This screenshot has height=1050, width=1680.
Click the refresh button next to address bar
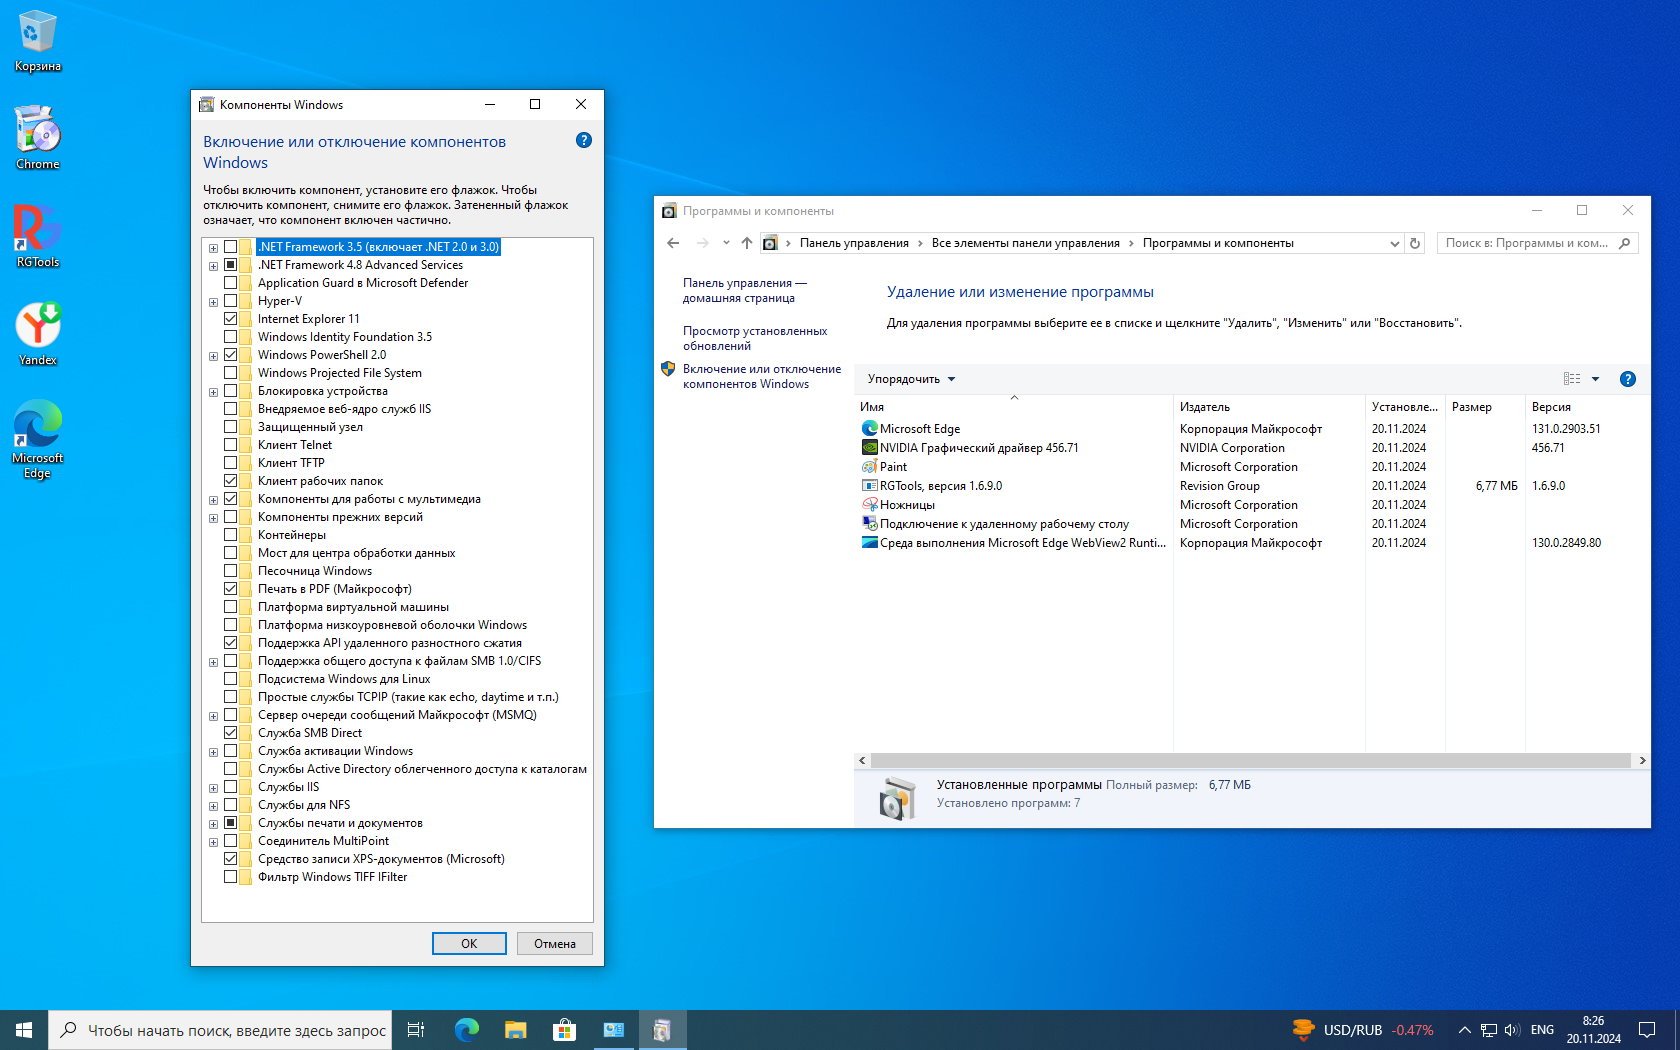tap(1414, 243)
